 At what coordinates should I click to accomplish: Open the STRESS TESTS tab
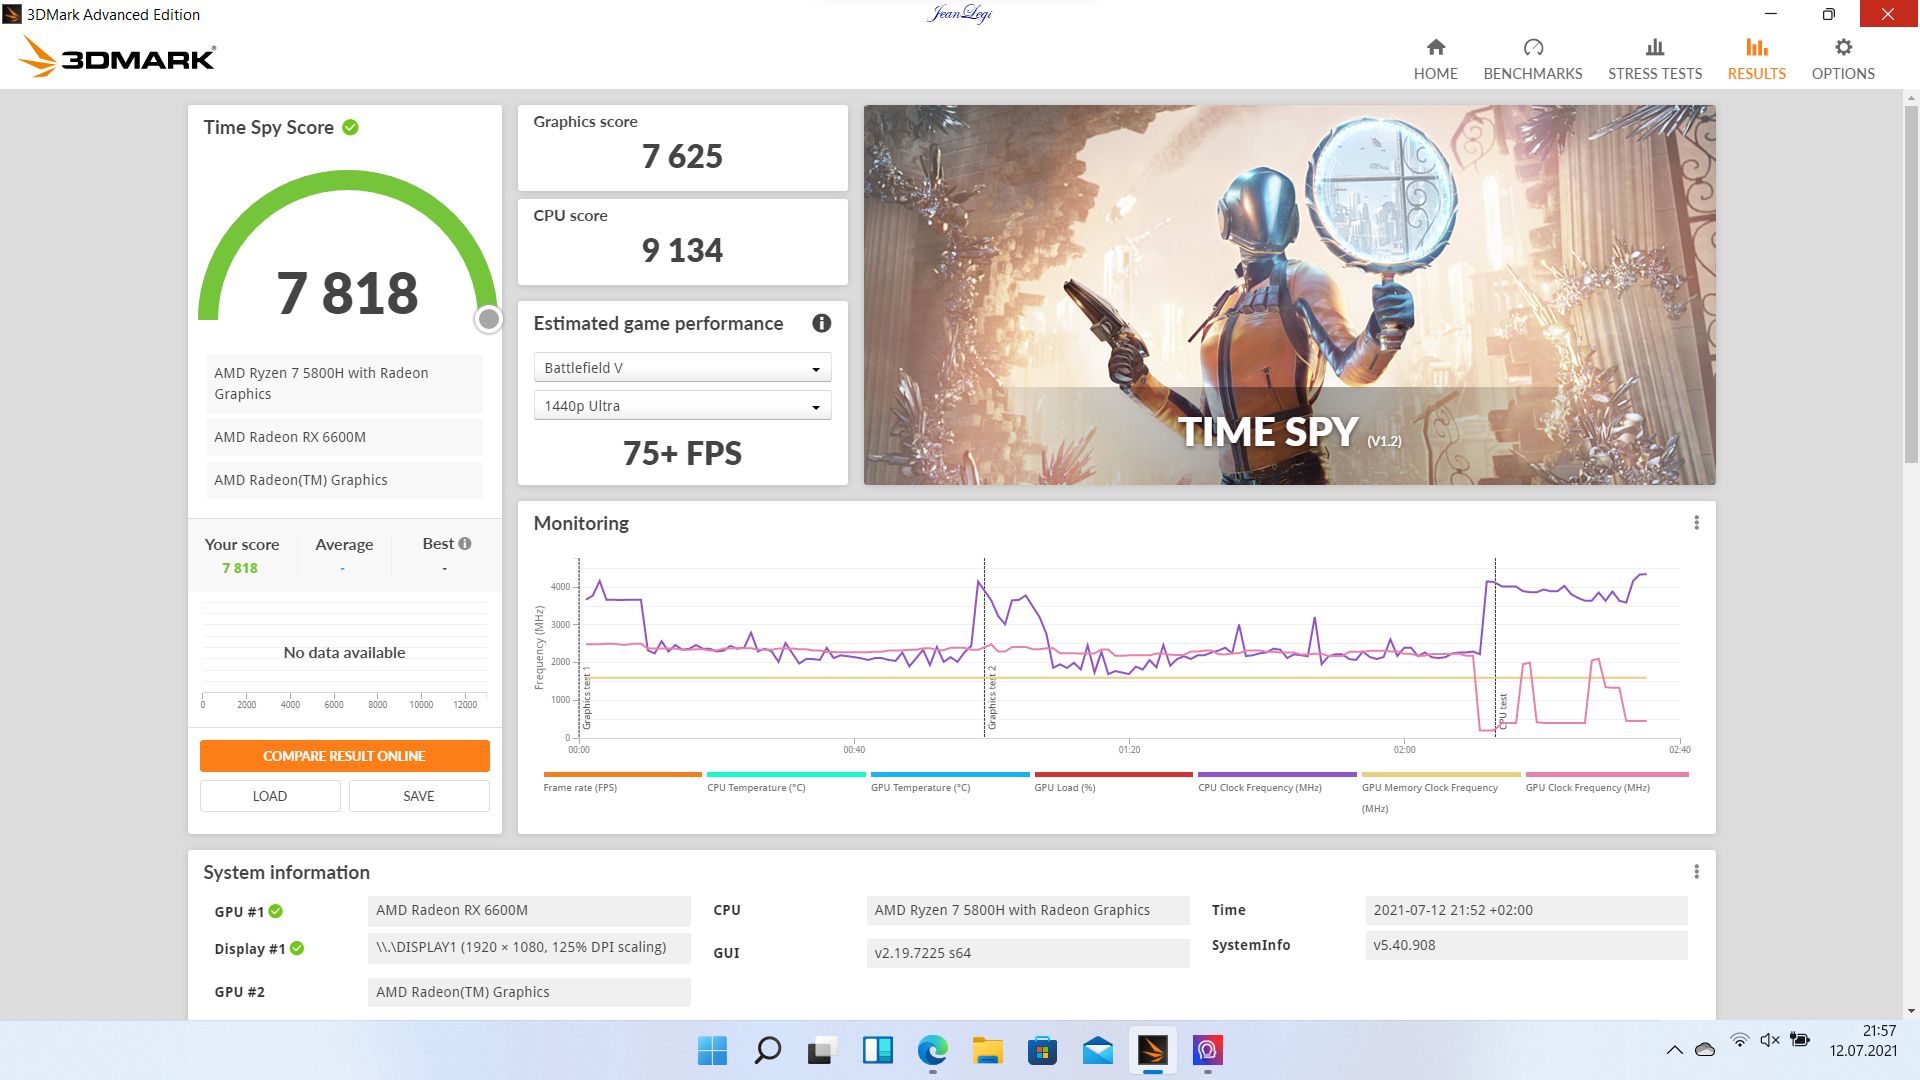pos(1655,58)
